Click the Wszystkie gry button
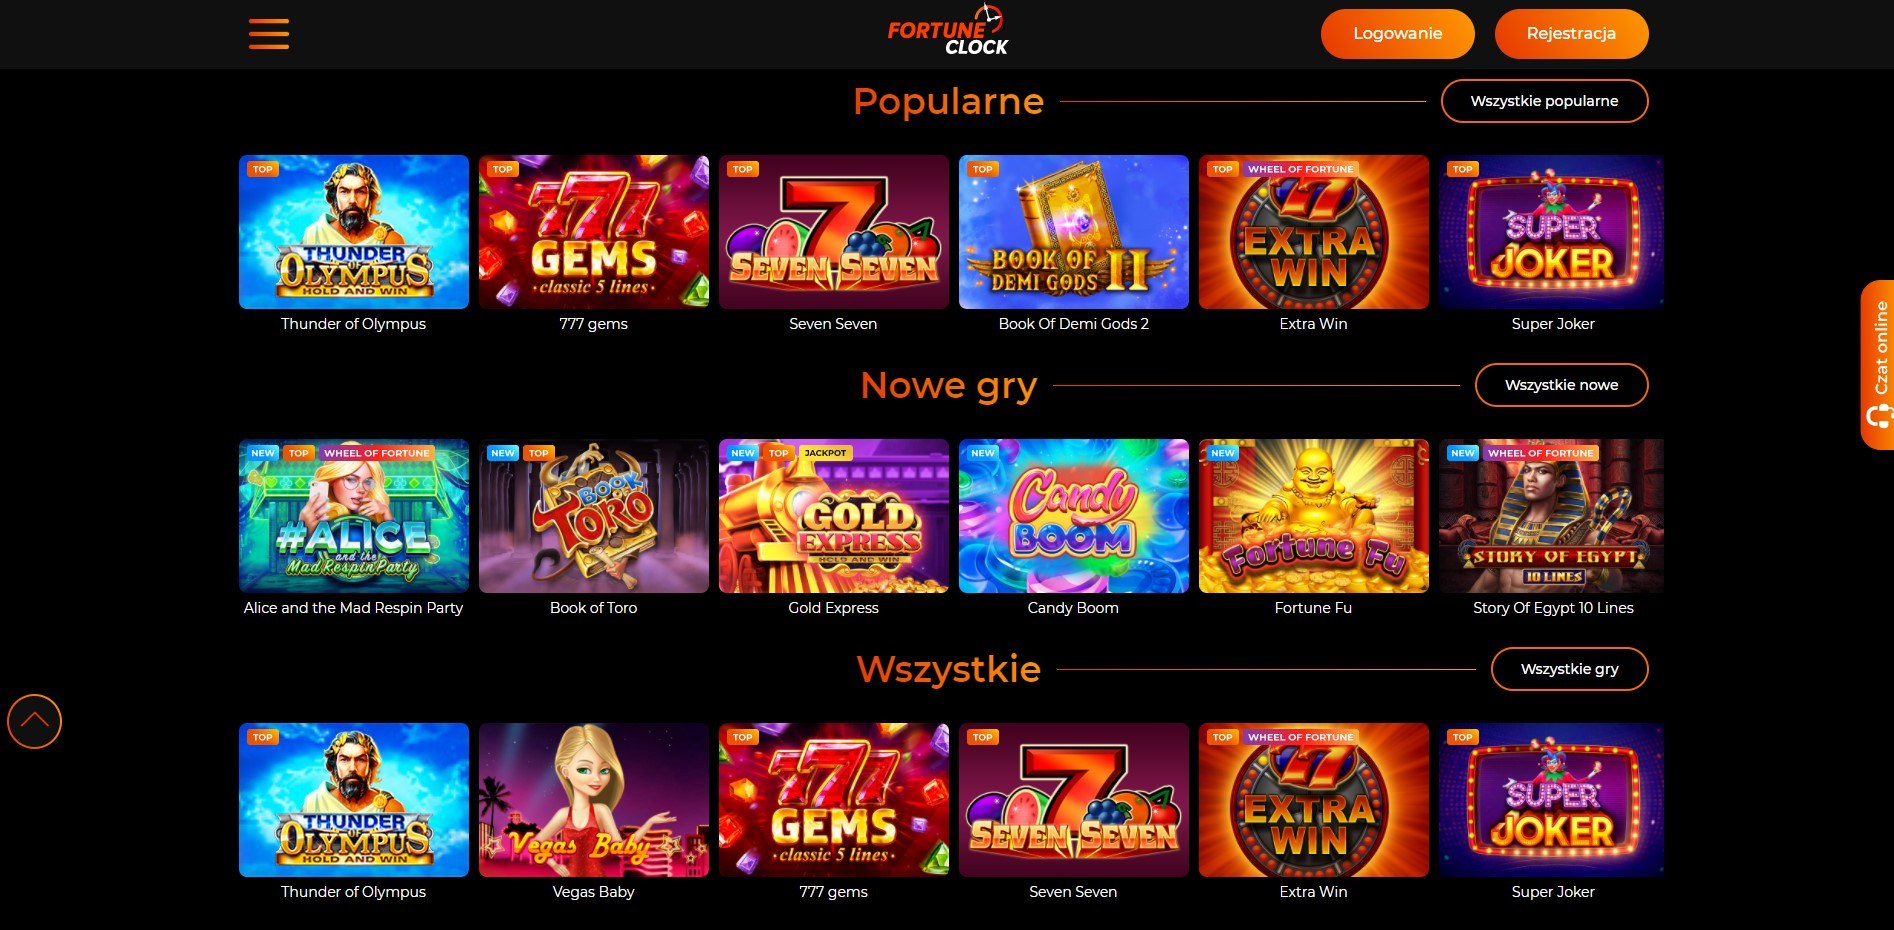 (1569, 669)
